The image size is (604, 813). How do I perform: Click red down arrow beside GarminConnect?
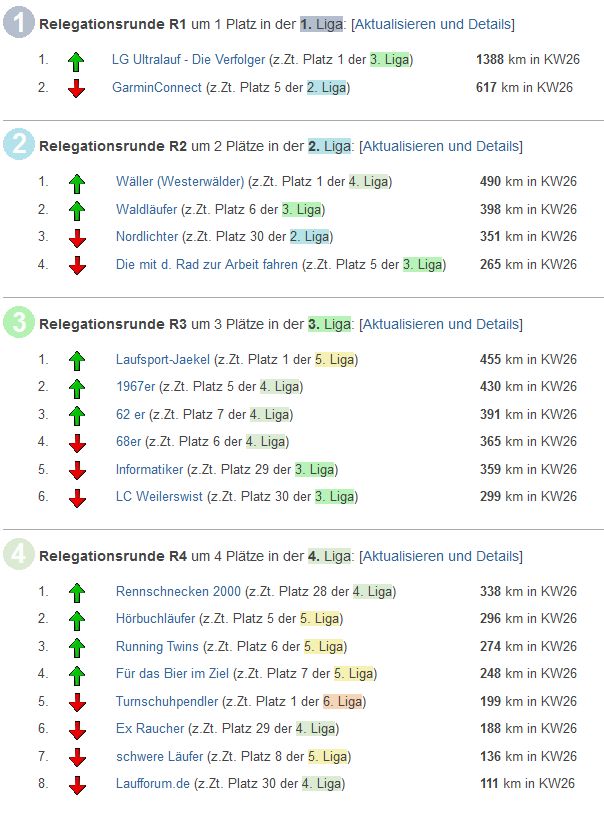pos(77,88)
